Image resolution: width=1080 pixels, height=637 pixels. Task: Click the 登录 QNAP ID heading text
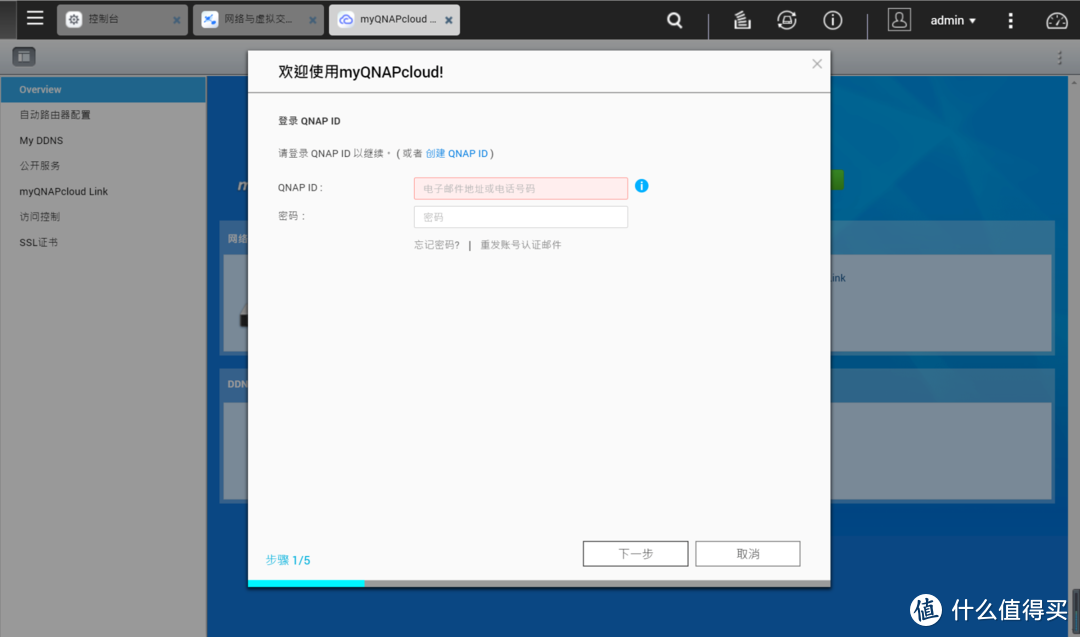[309, 121]
